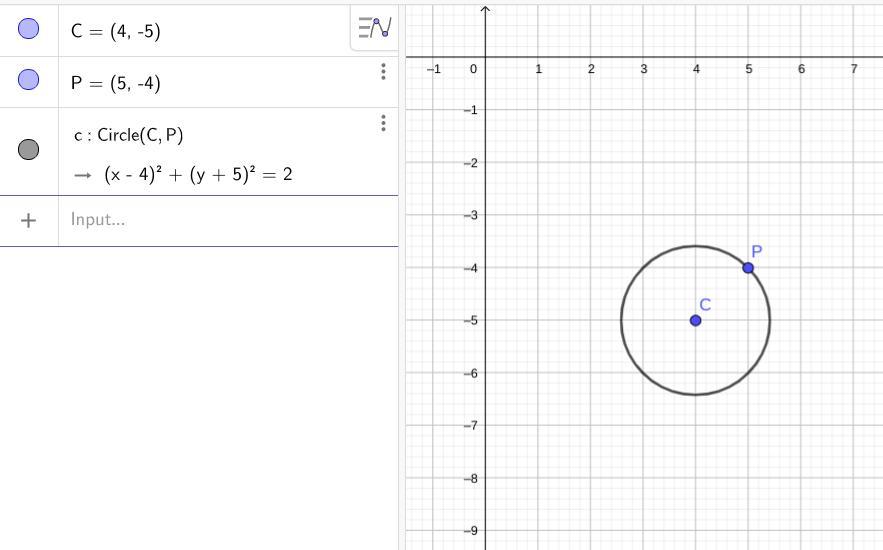The image size is (883, 550).
Task: Toggle visibility of point C
Action: (x=28, y=28)
